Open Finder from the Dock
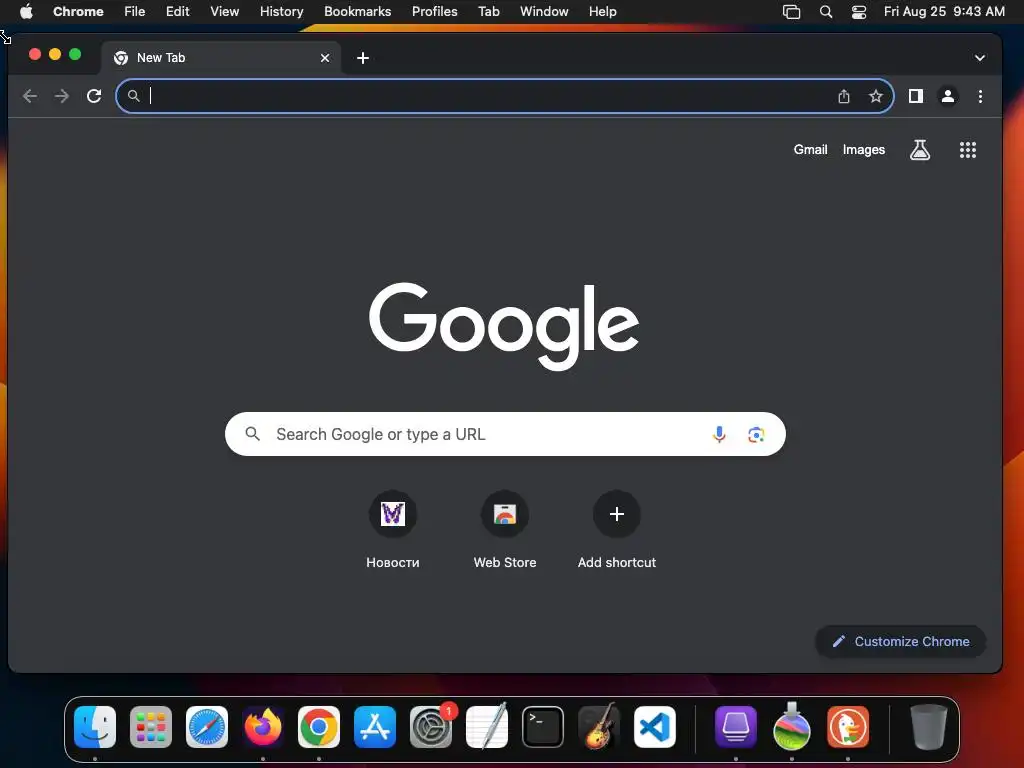The height and width of the screenshot is (768, 1024). [95, 727]
